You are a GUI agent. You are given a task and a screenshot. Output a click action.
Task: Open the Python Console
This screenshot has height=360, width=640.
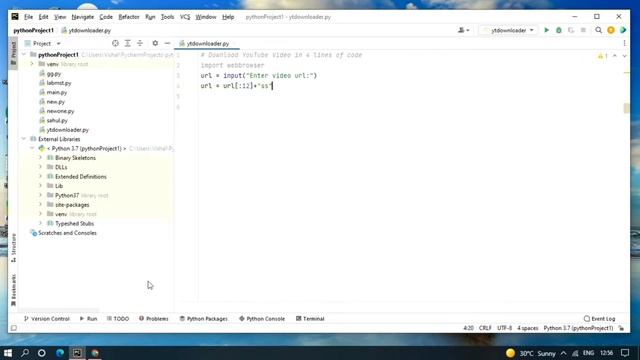262,318
